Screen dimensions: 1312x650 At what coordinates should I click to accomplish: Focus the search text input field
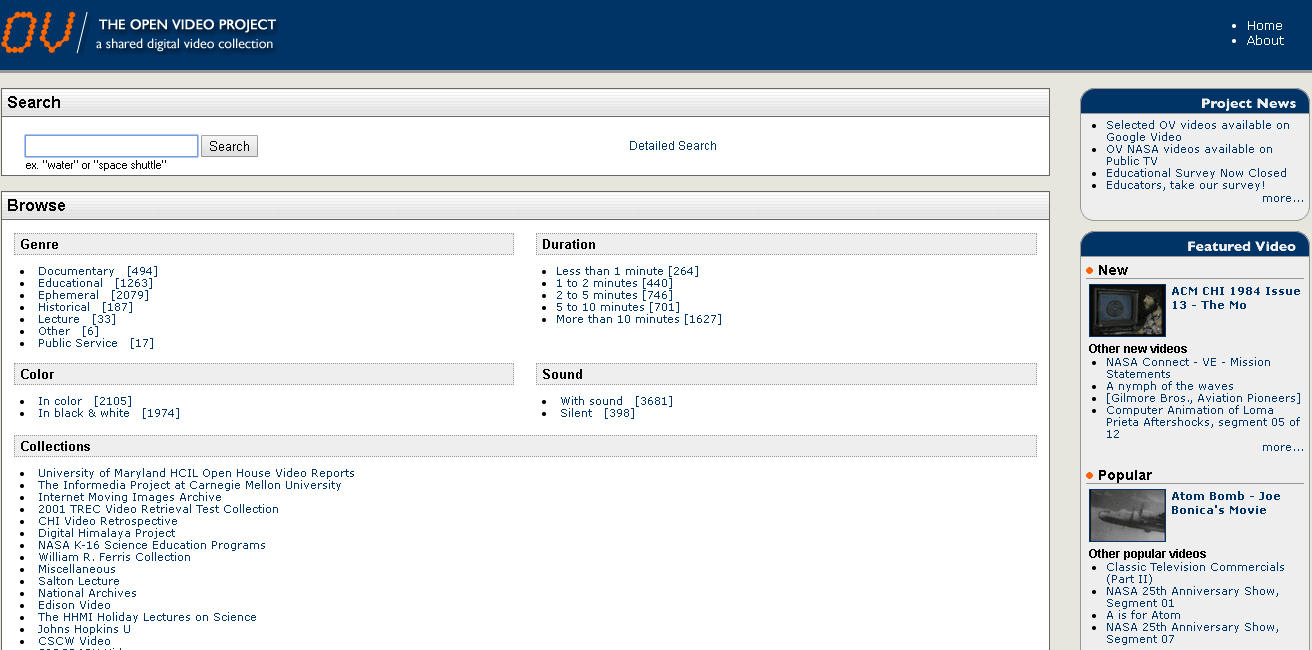click(111, 146)
